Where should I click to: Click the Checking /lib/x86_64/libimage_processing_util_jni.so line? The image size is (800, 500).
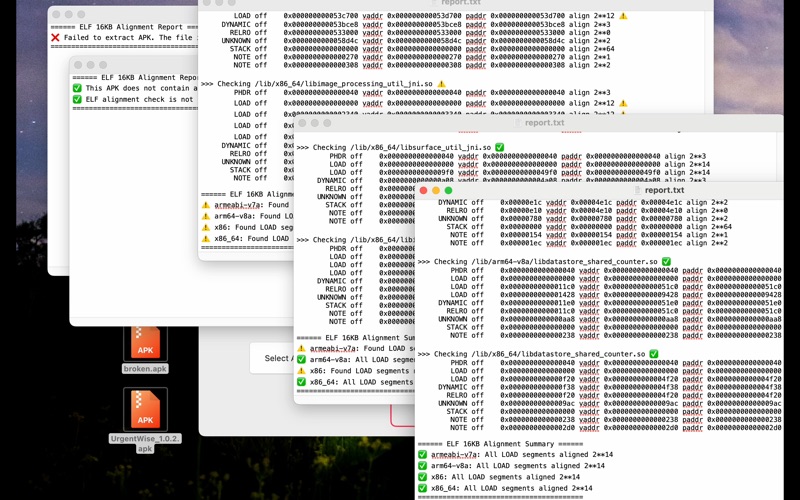(317, 84)
